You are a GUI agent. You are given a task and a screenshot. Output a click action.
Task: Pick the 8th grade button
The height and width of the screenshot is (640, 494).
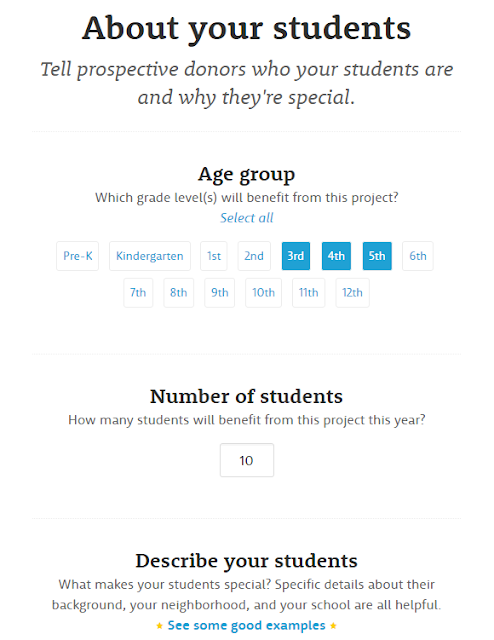tap(178, 293)
